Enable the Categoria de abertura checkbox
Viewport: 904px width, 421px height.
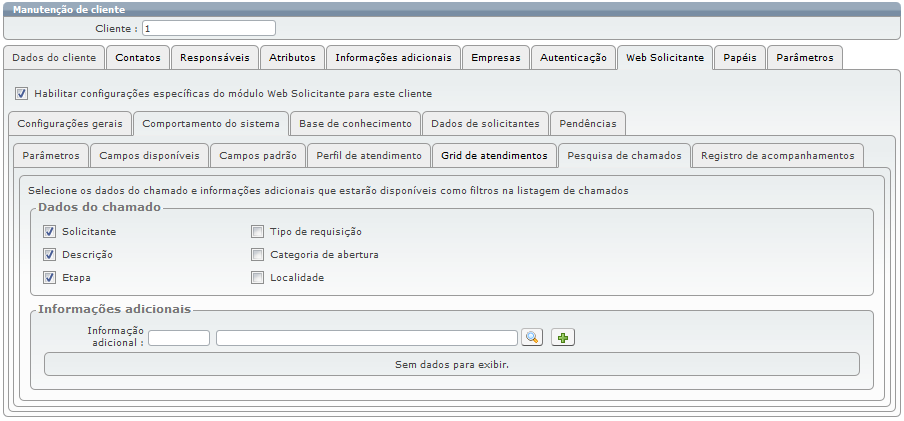257,254
